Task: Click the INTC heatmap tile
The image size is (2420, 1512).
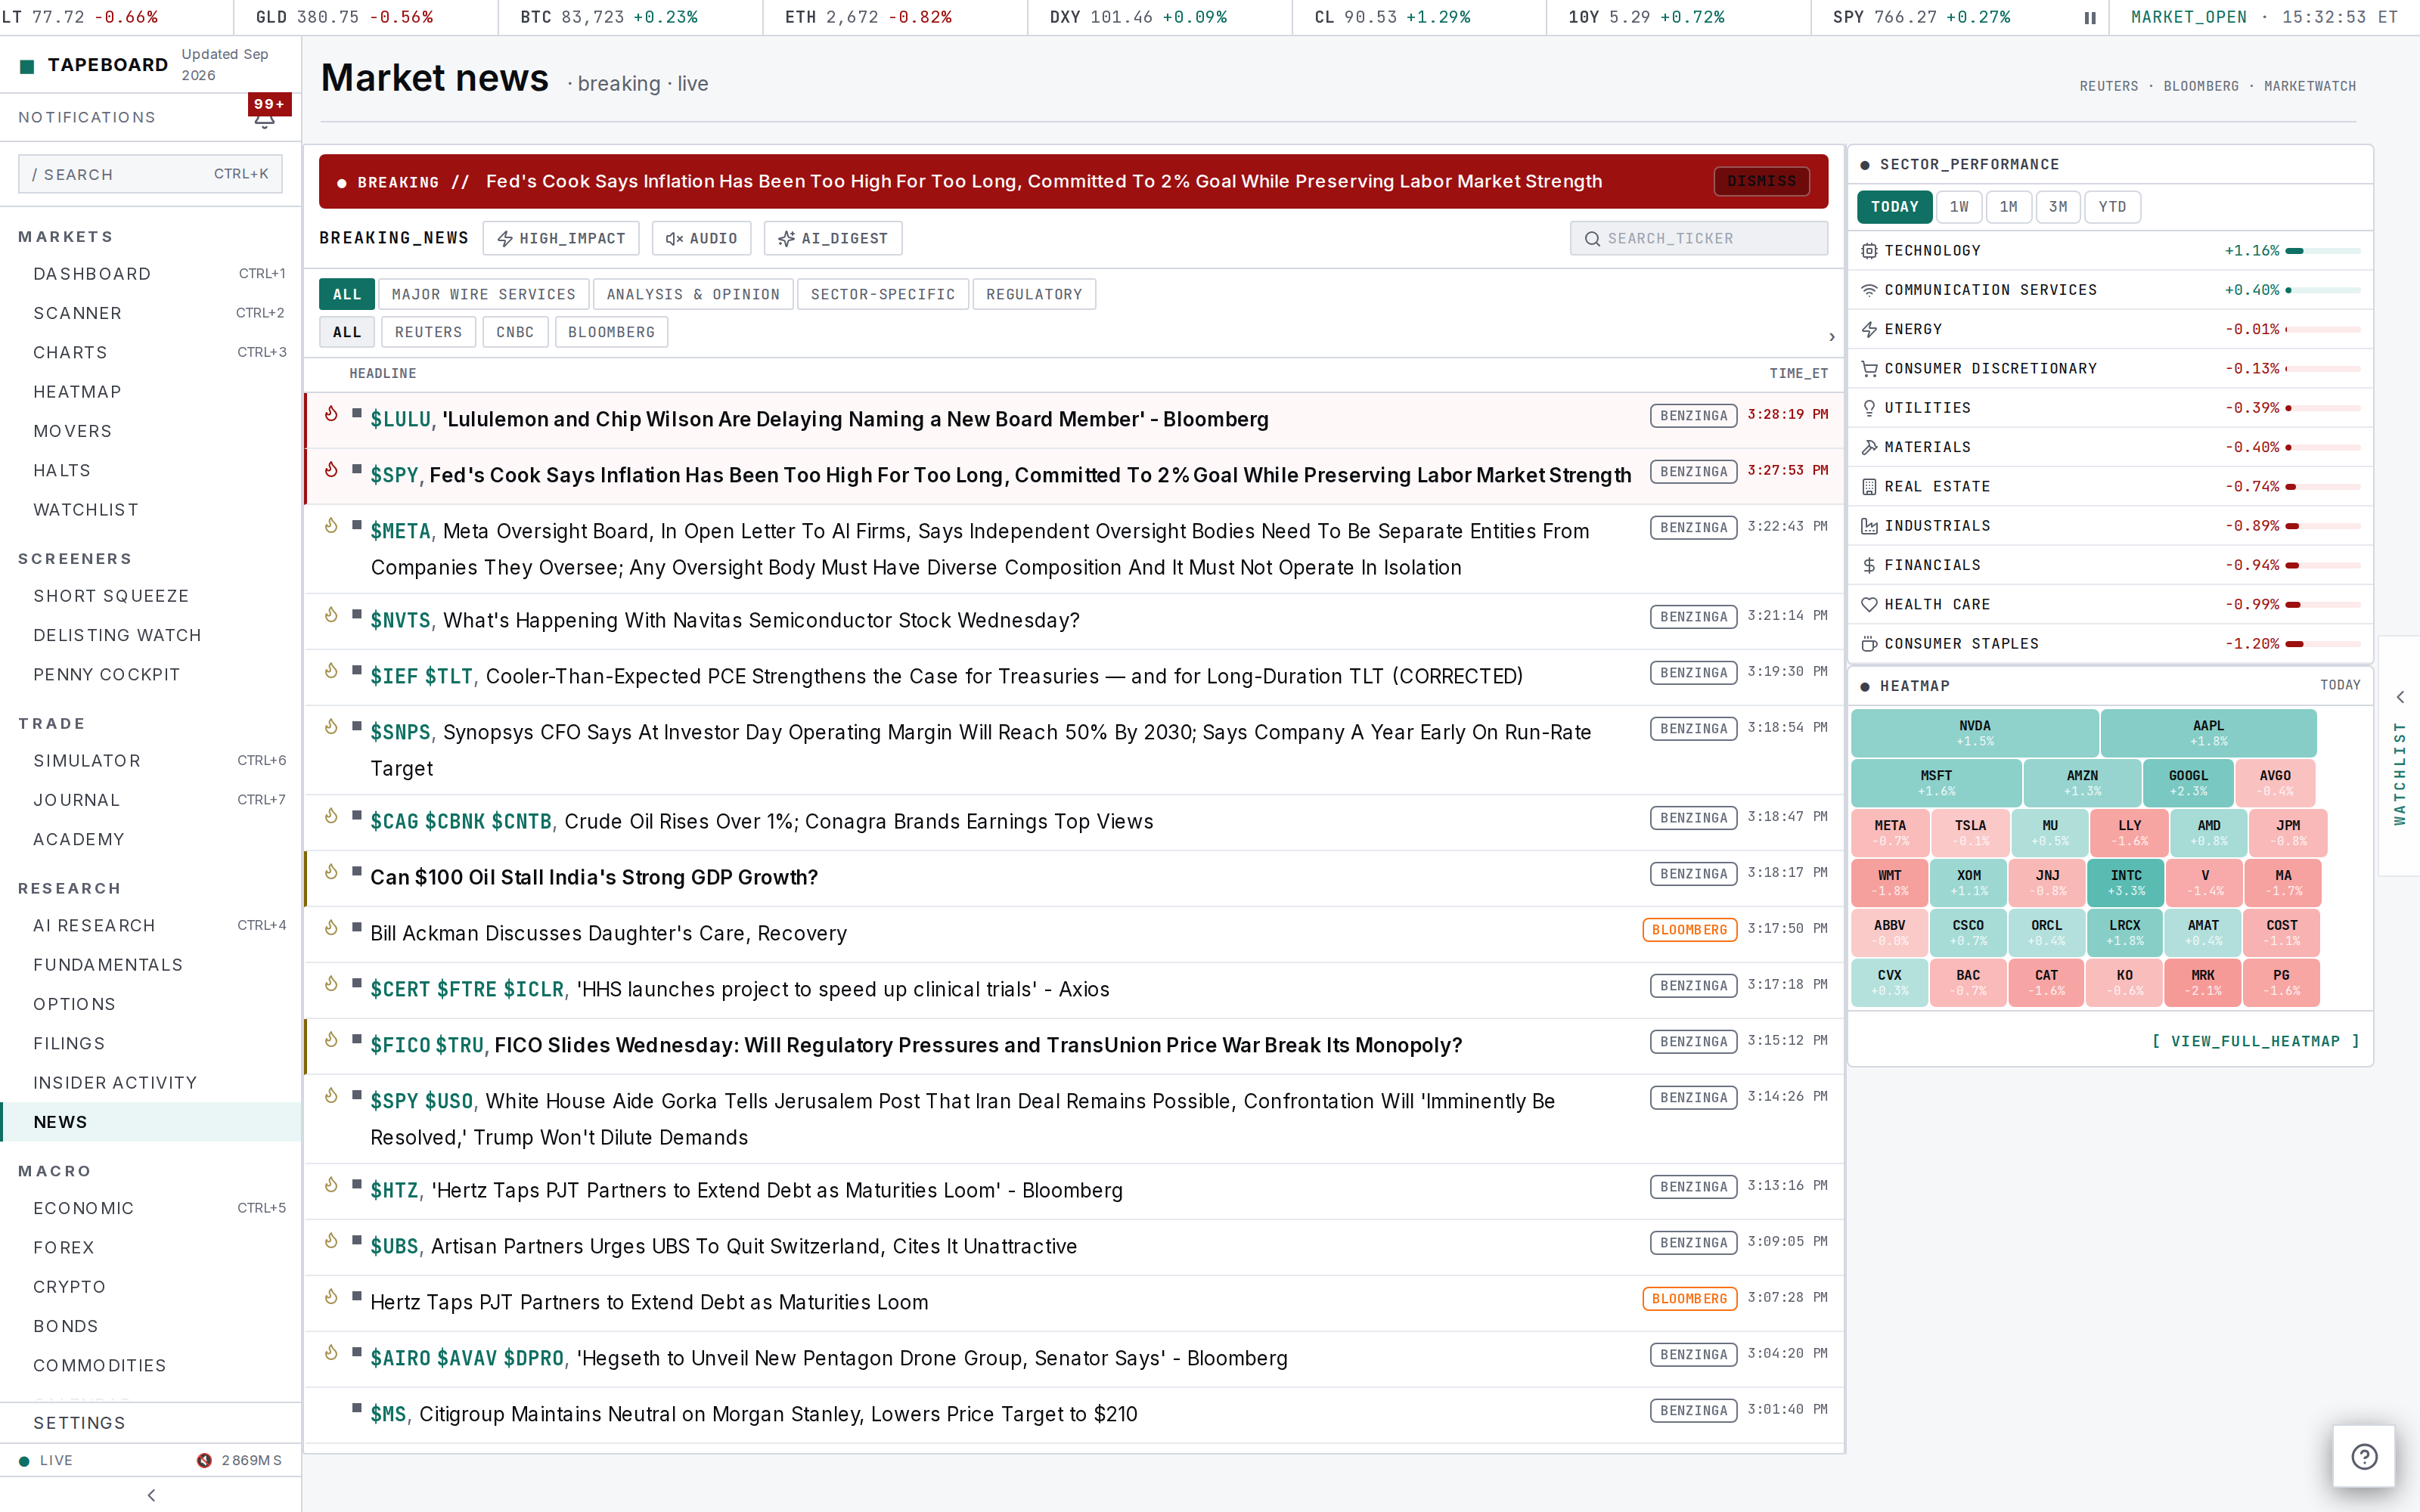Action: coord(2125,883)
